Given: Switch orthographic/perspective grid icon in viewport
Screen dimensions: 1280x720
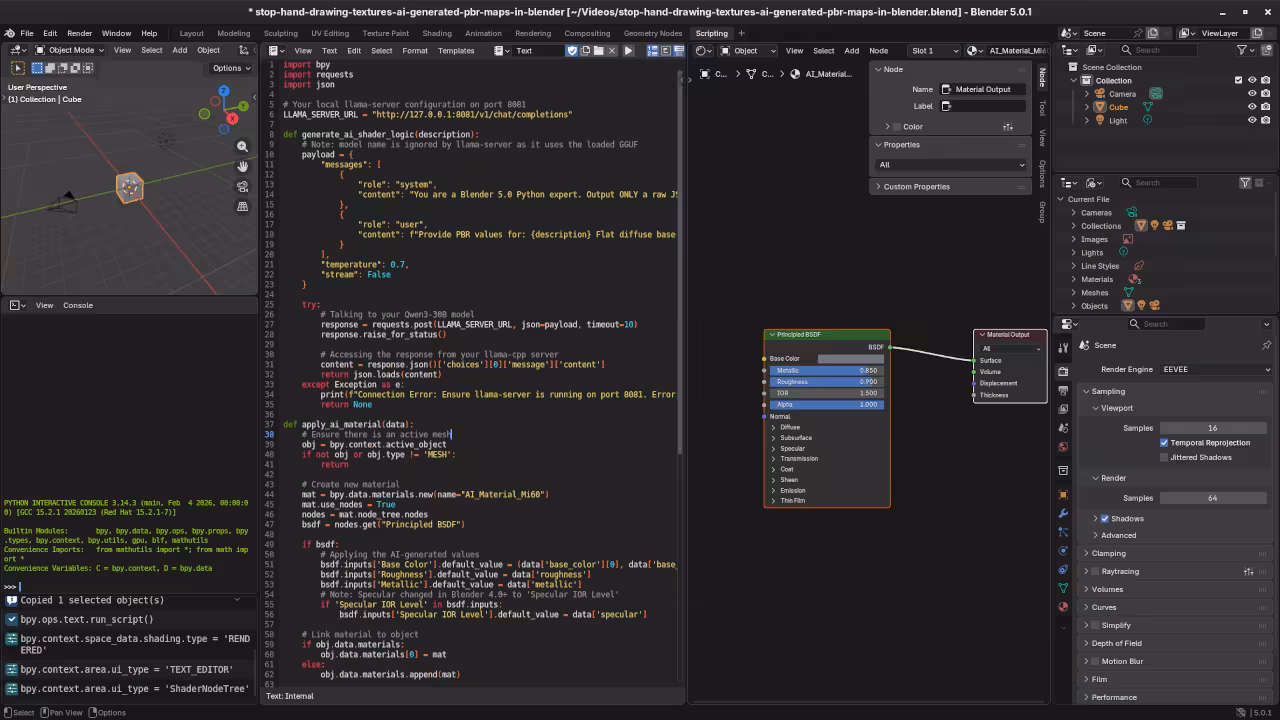Looking at the screenshot, I should 242,206.
